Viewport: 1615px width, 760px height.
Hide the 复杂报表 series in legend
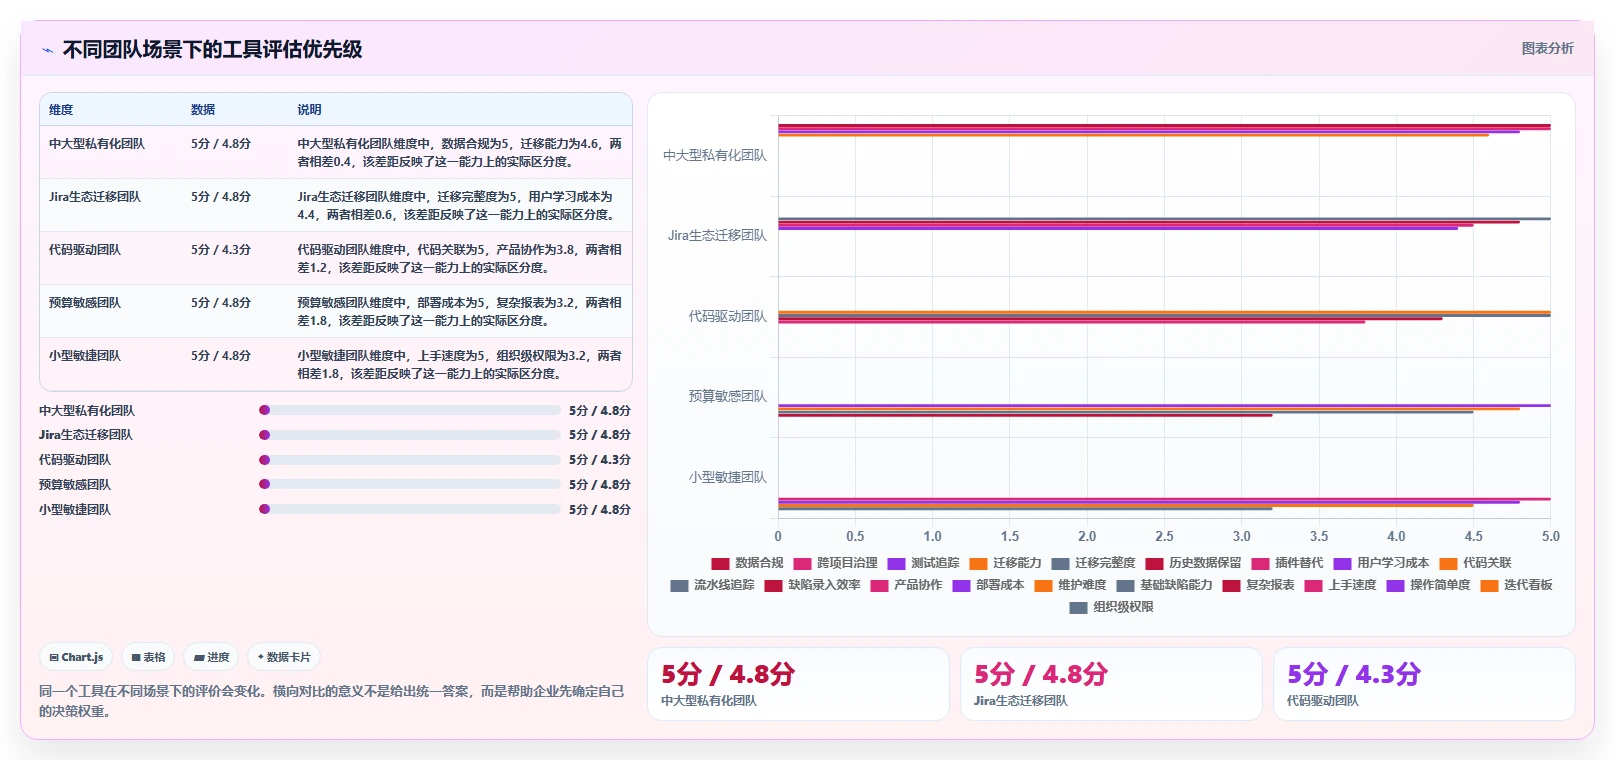click(x=1258, y=585)
